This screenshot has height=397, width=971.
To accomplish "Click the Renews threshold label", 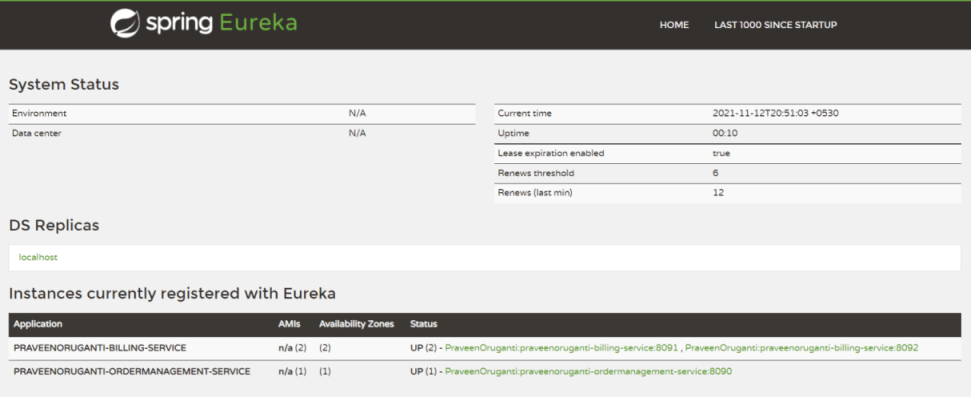I will tap(536, 173).
